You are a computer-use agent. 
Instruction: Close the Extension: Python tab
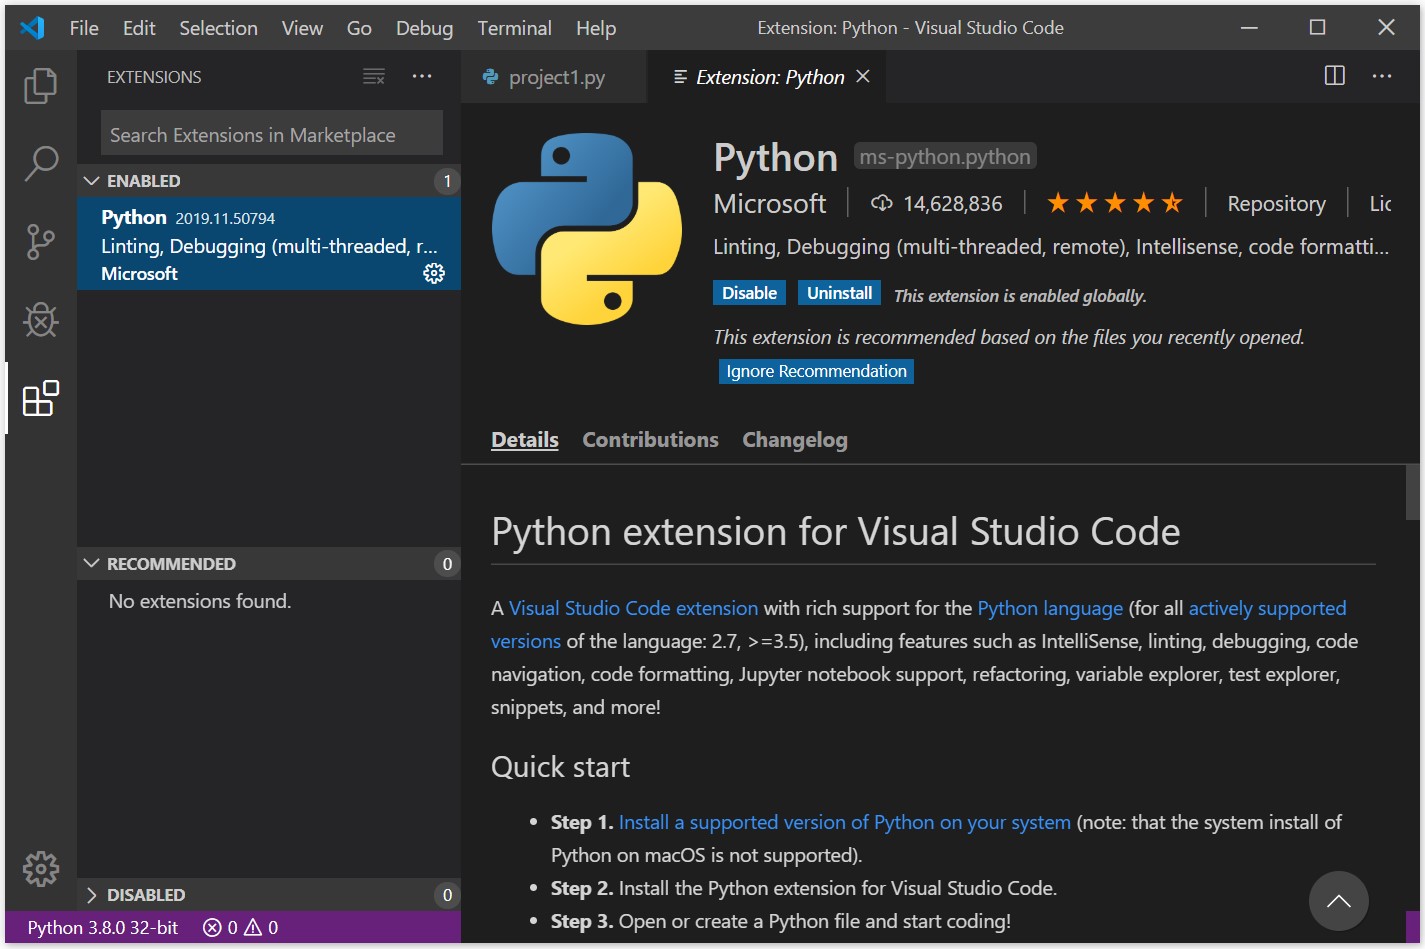863,77
